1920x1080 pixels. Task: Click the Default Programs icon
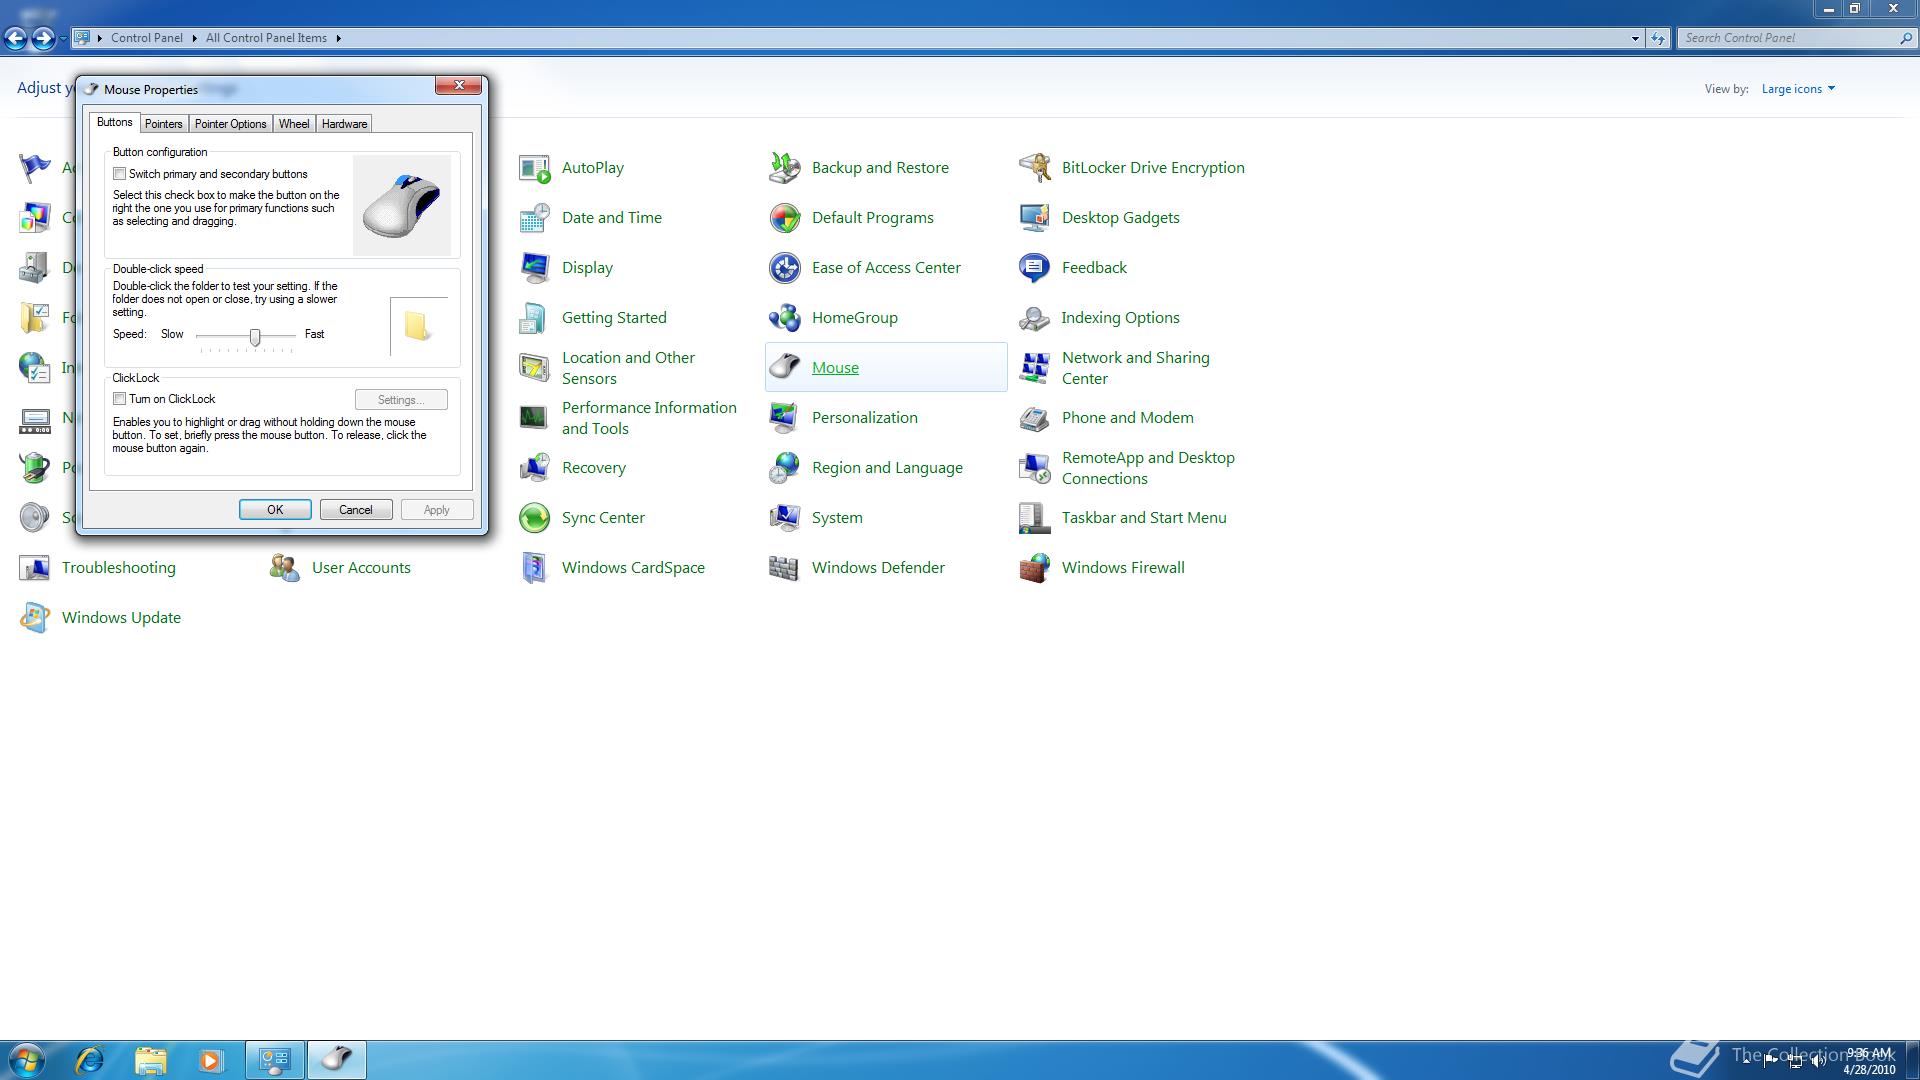(785, 218)
